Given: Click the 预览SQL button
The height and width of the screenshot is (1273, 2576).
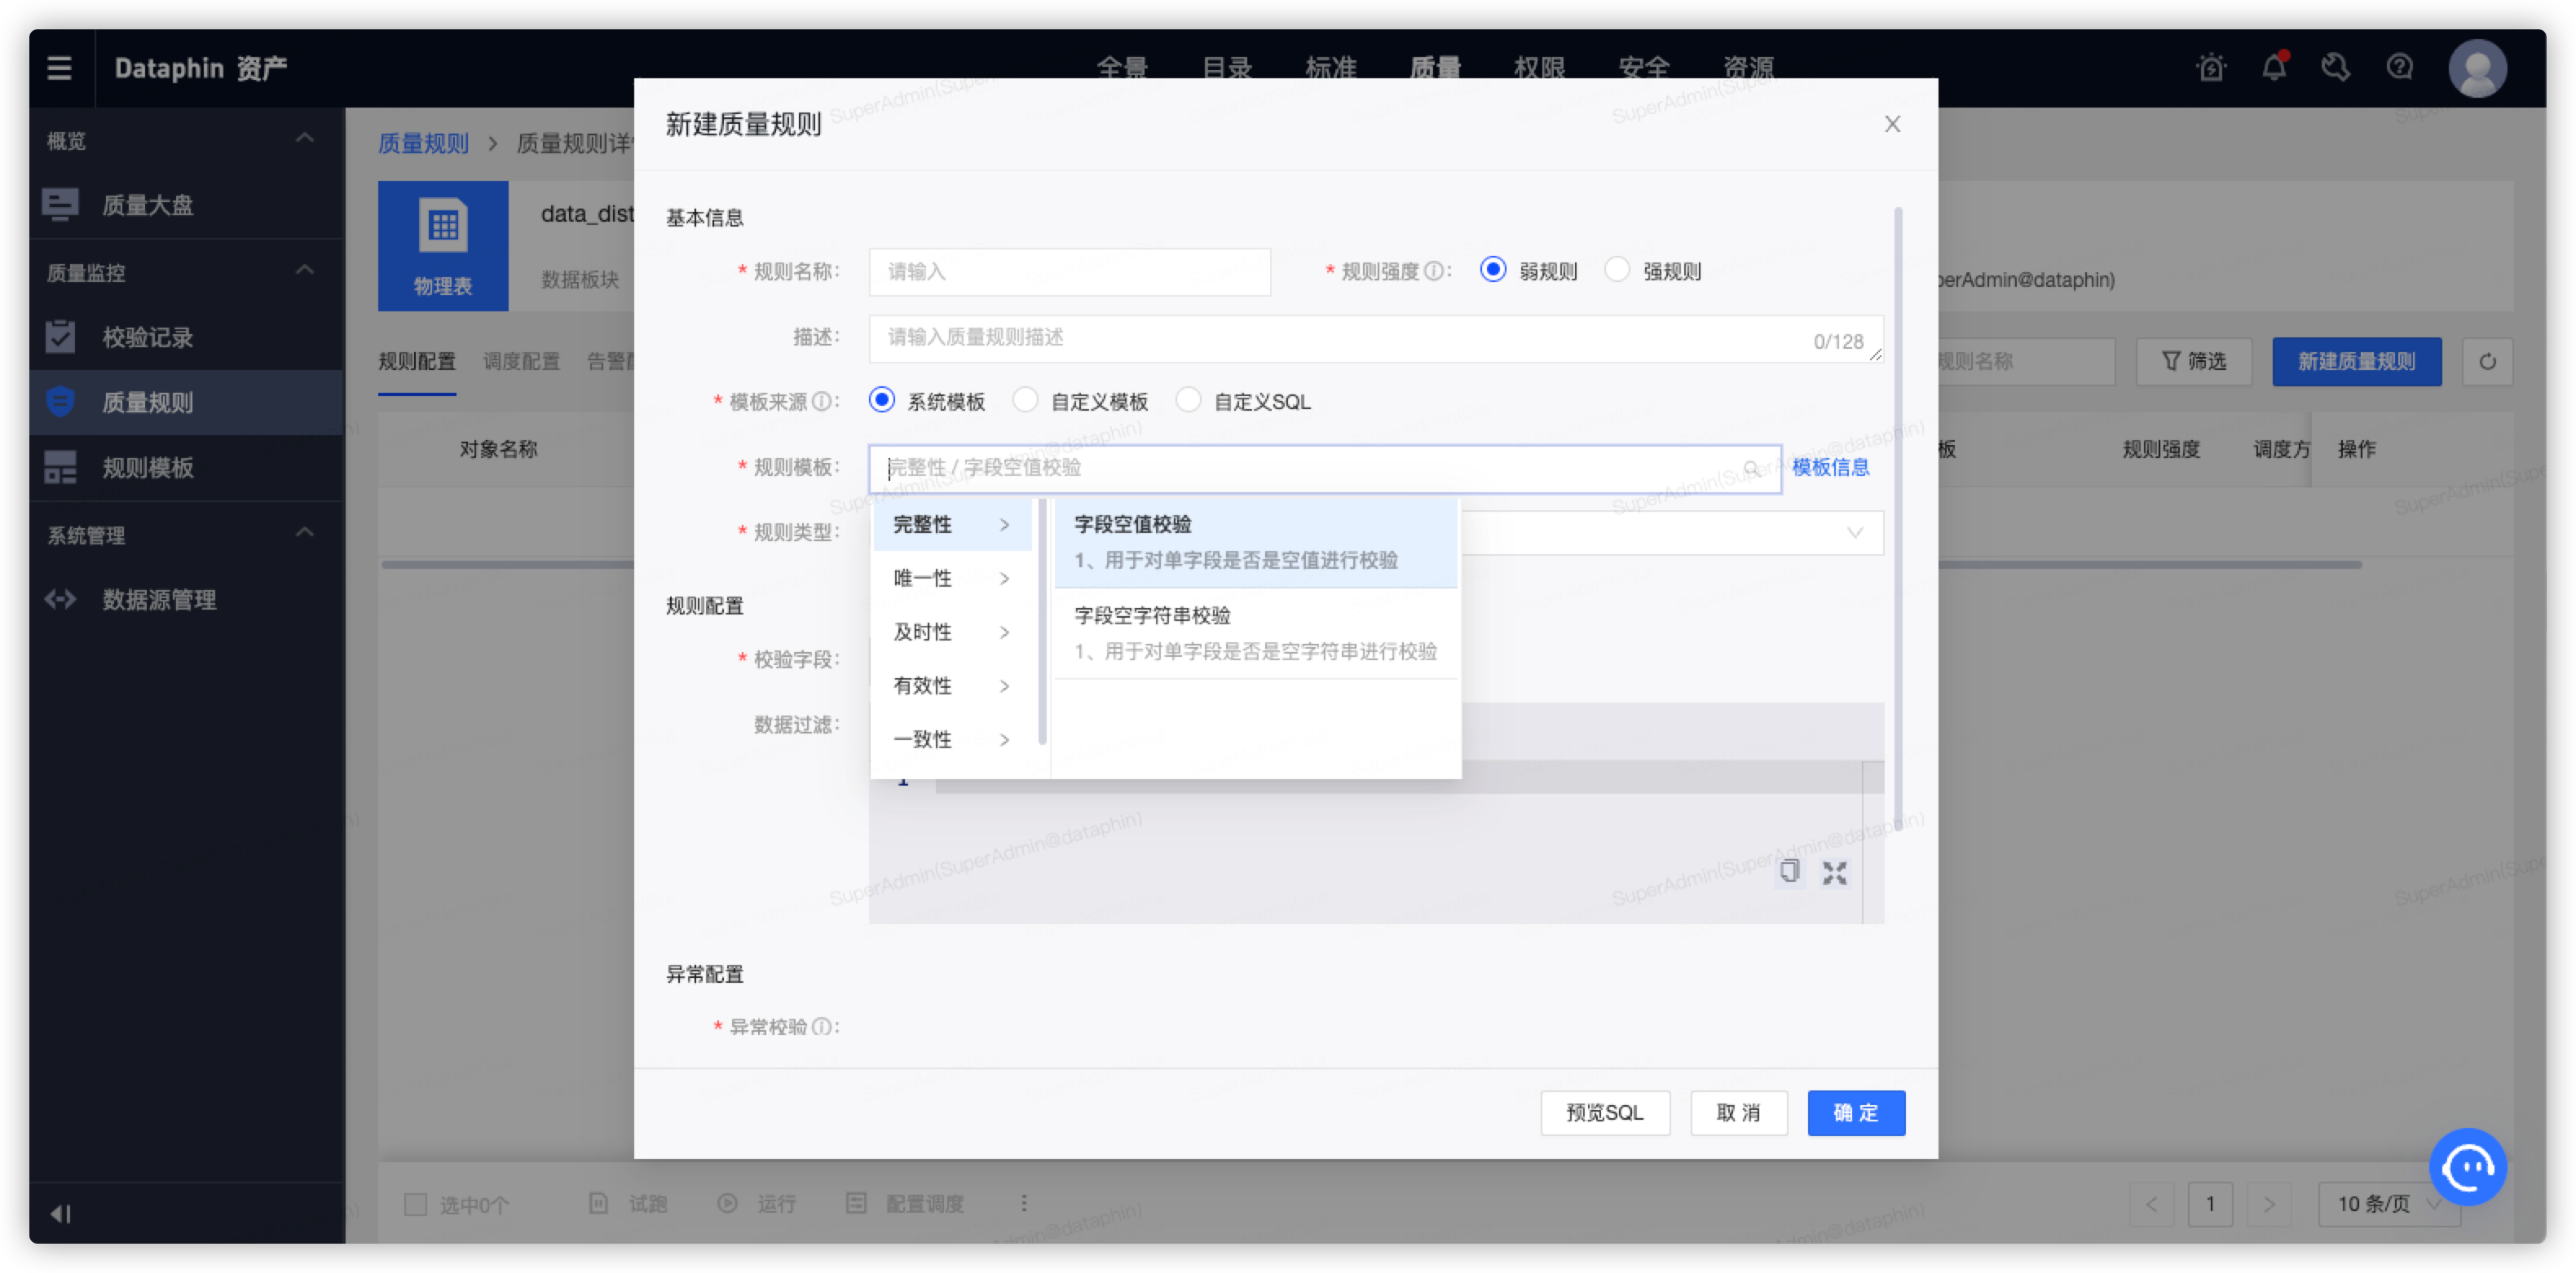Looking at the screenshot, I should (x=1605, y=1113).
